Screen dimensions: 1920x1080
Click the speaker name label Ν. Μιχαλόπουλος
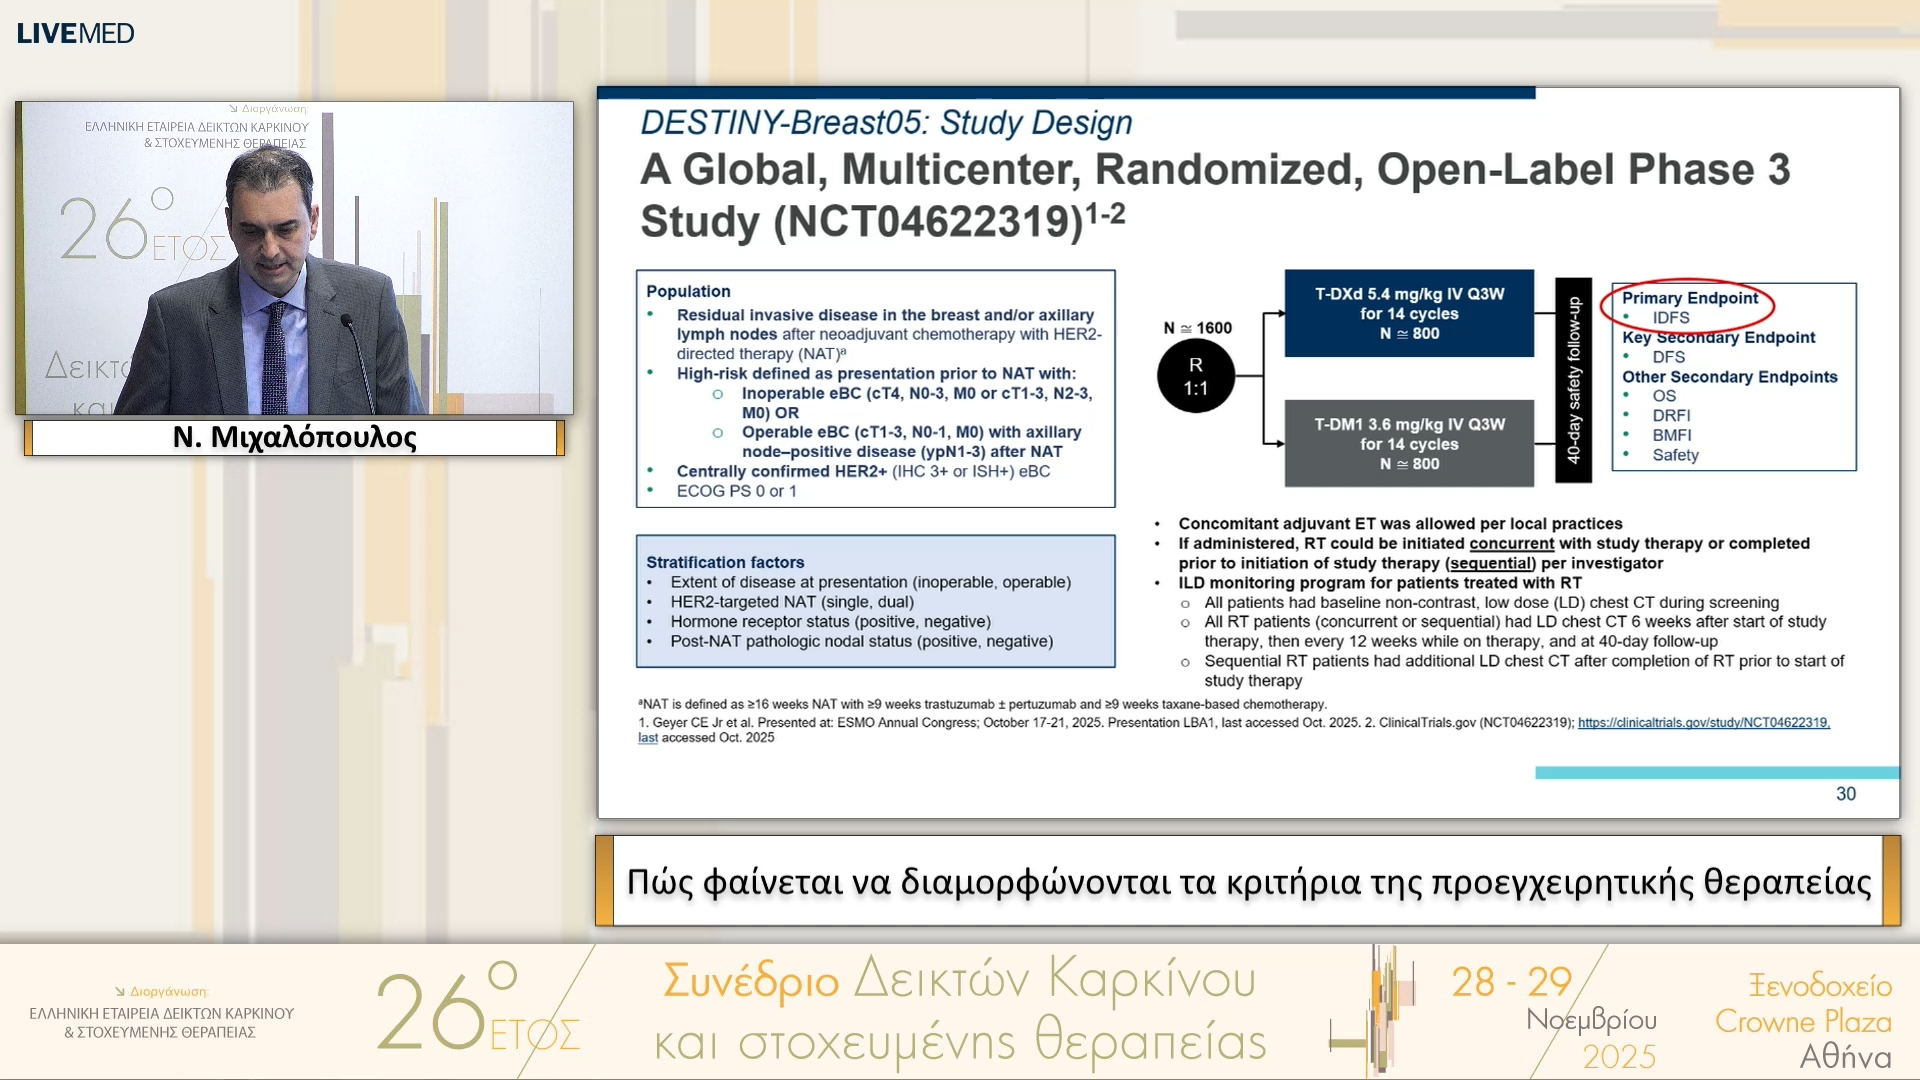pyautogui.click(x=294, y=437)
